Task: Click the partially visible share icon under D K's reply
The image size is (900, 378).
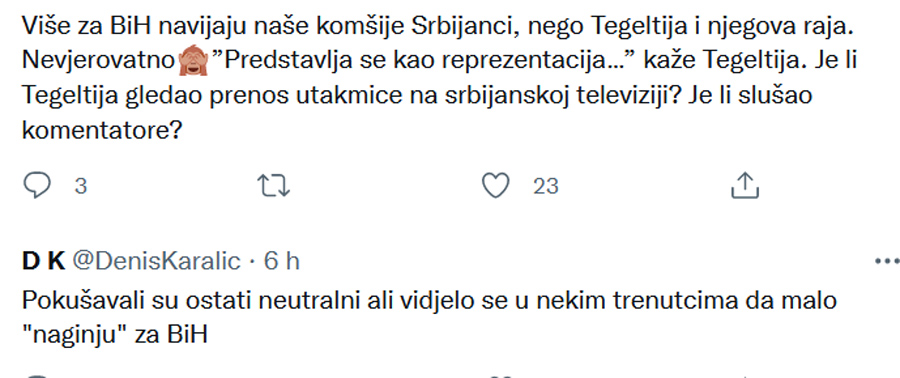Action: coord(746,376)
